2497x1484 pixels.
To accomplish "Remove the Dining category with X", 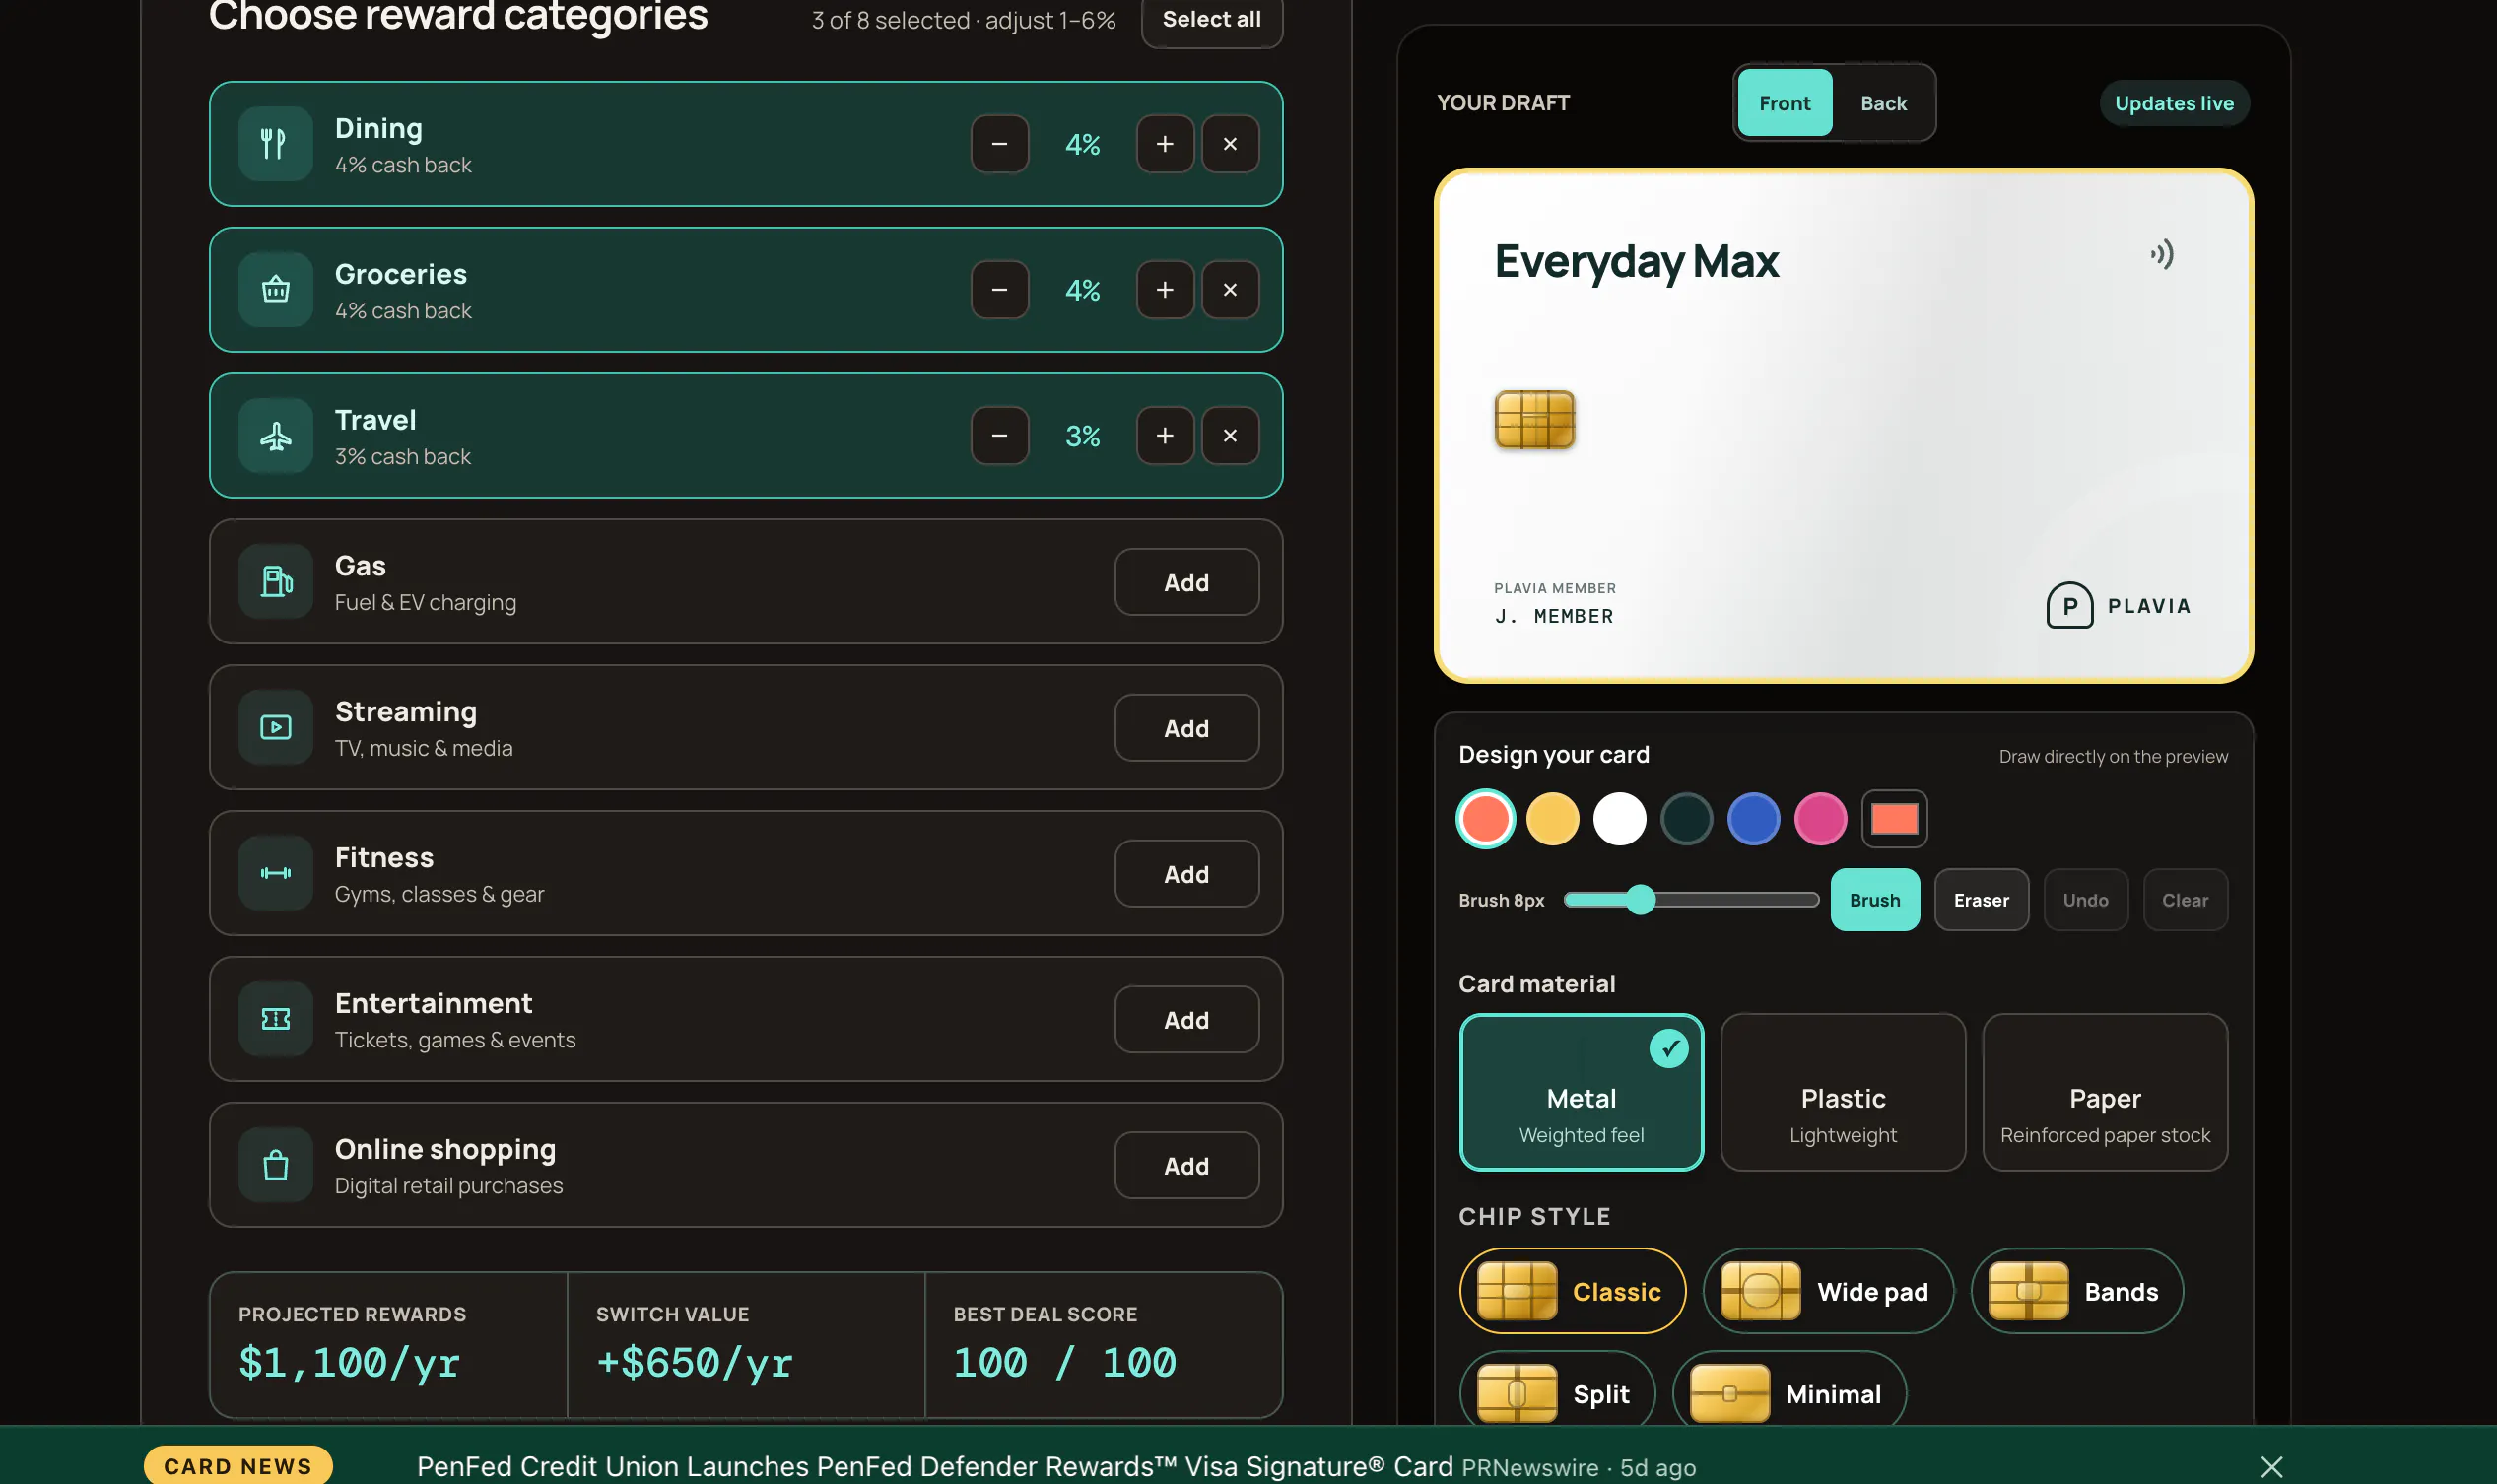I will [x=1229, y=144].
